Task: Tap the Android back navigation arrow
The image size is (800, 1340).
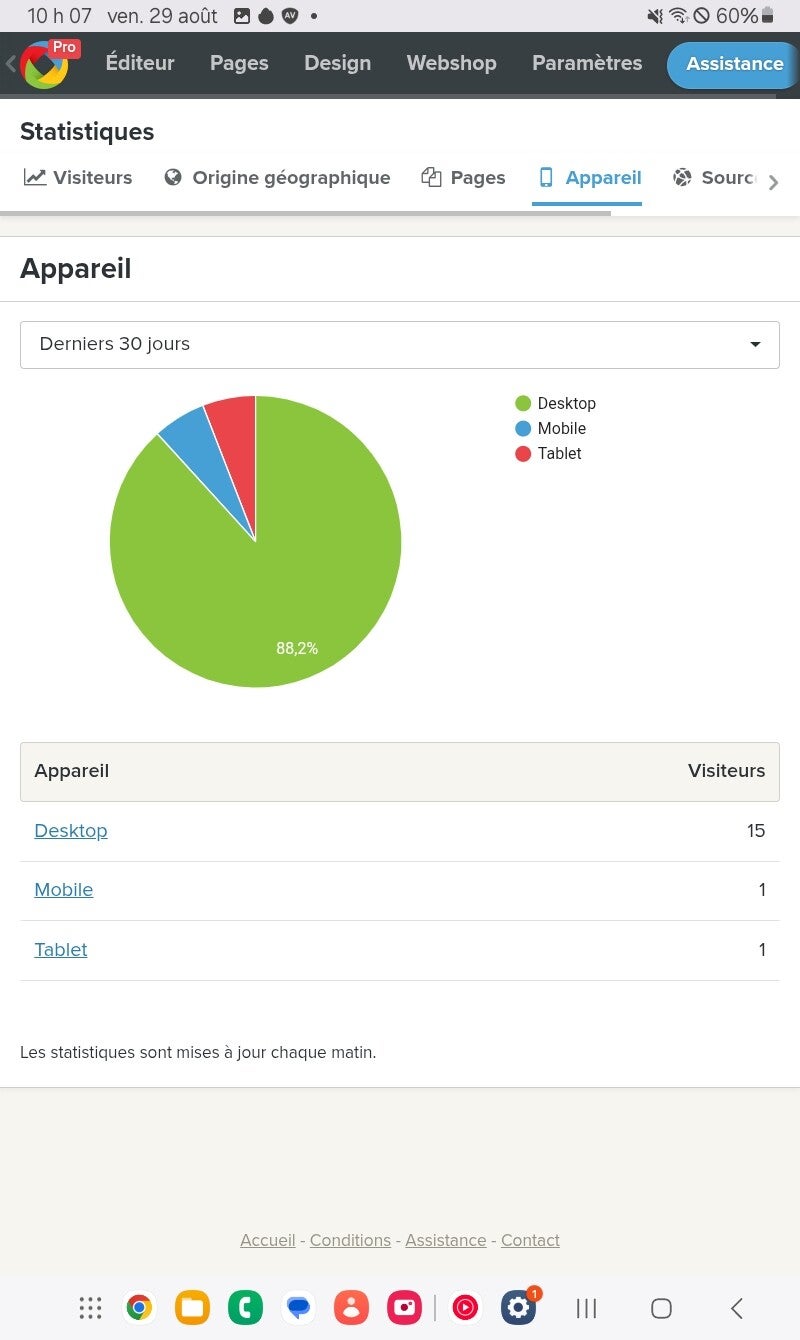Action: coord(737,1308)
